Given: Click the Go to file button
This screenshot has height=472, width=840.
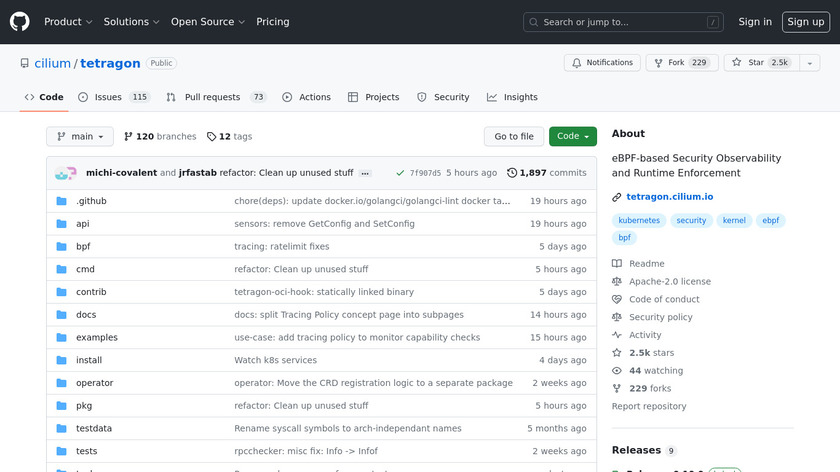Looking at the screenshot, I should coord(514,136).
